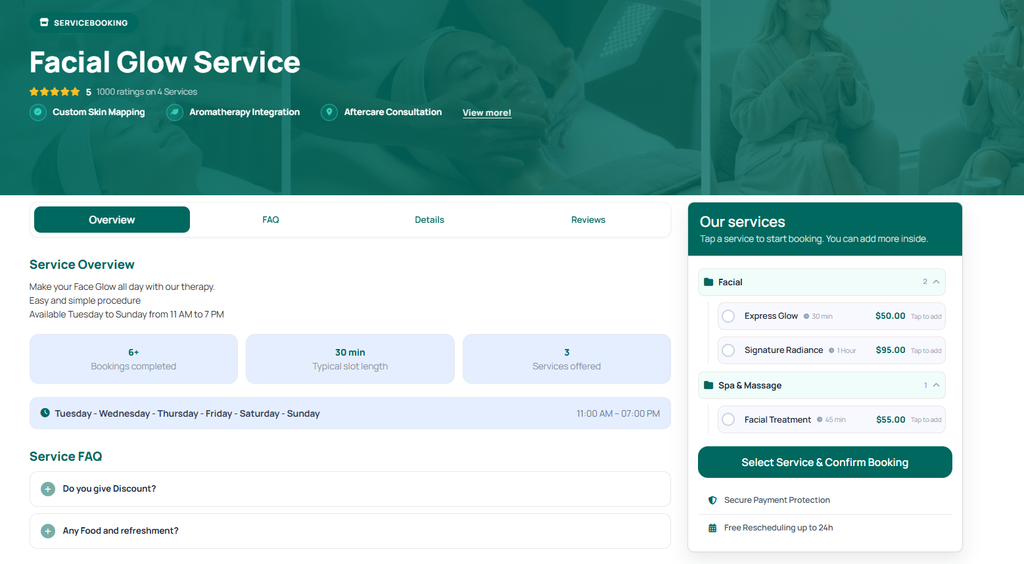Click the $55.00 Facial Treatment price
Image resolution: width=1024 pixels, height=564 pixels.
coord(890,420)
